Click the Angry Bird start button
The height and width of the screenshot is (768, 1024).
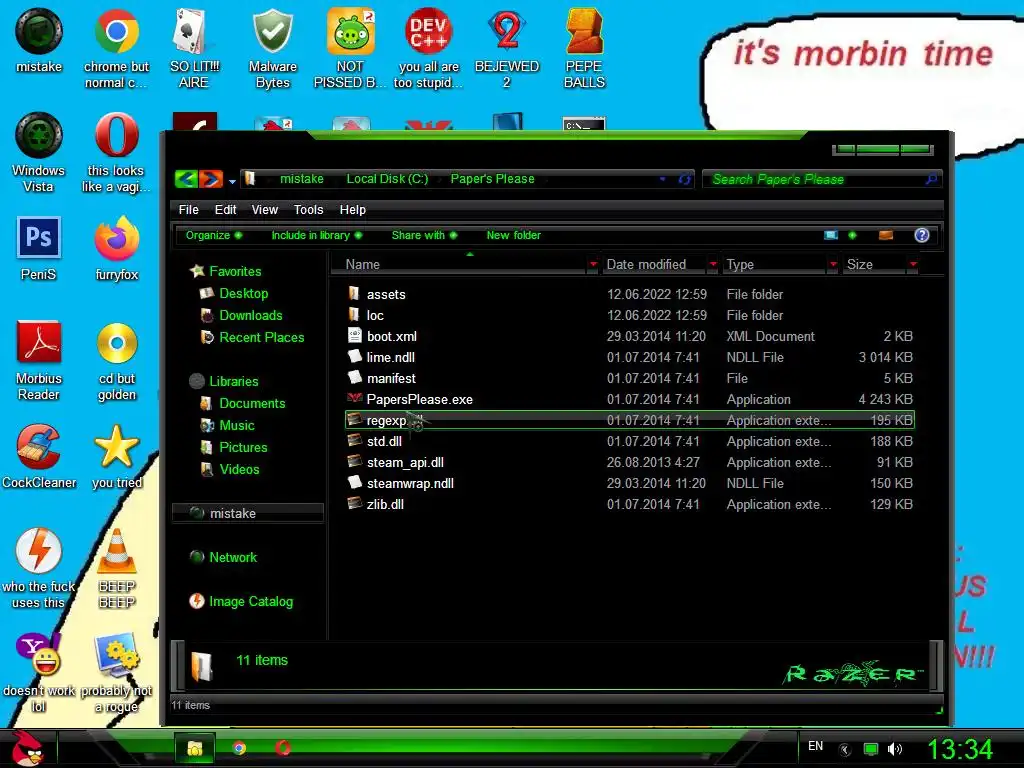pyautogui.click(x=27, y=748)
